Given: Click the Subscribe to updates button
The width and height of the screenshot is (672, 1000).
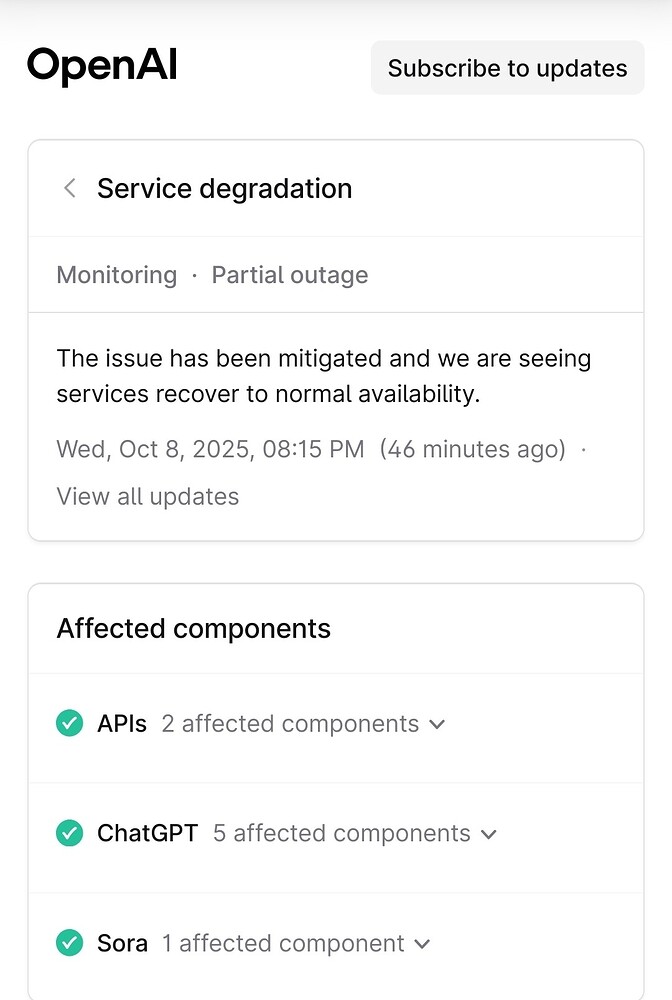Looking at the screenshot, I should pos(507,67).
